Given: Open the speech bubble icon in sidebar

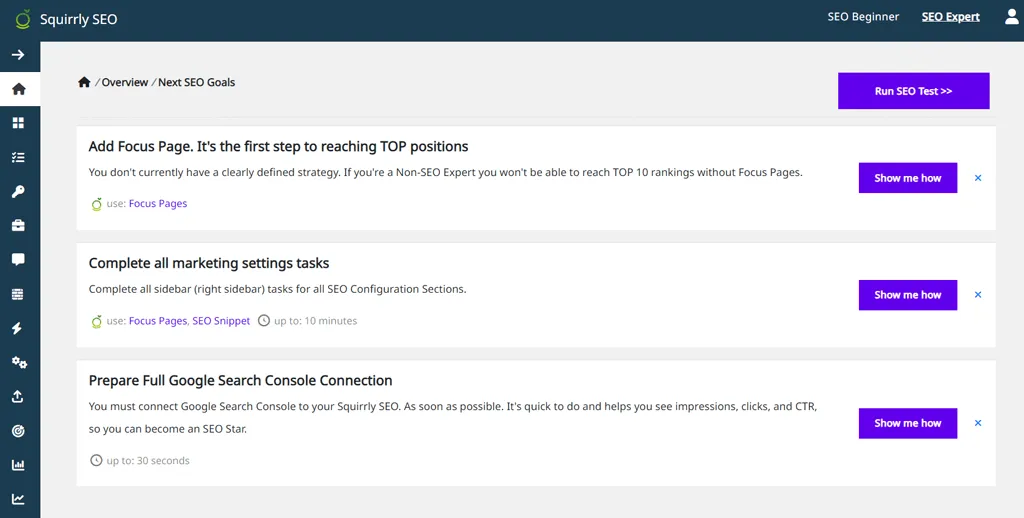Looking at the screenshot, I should coord(18,260).
